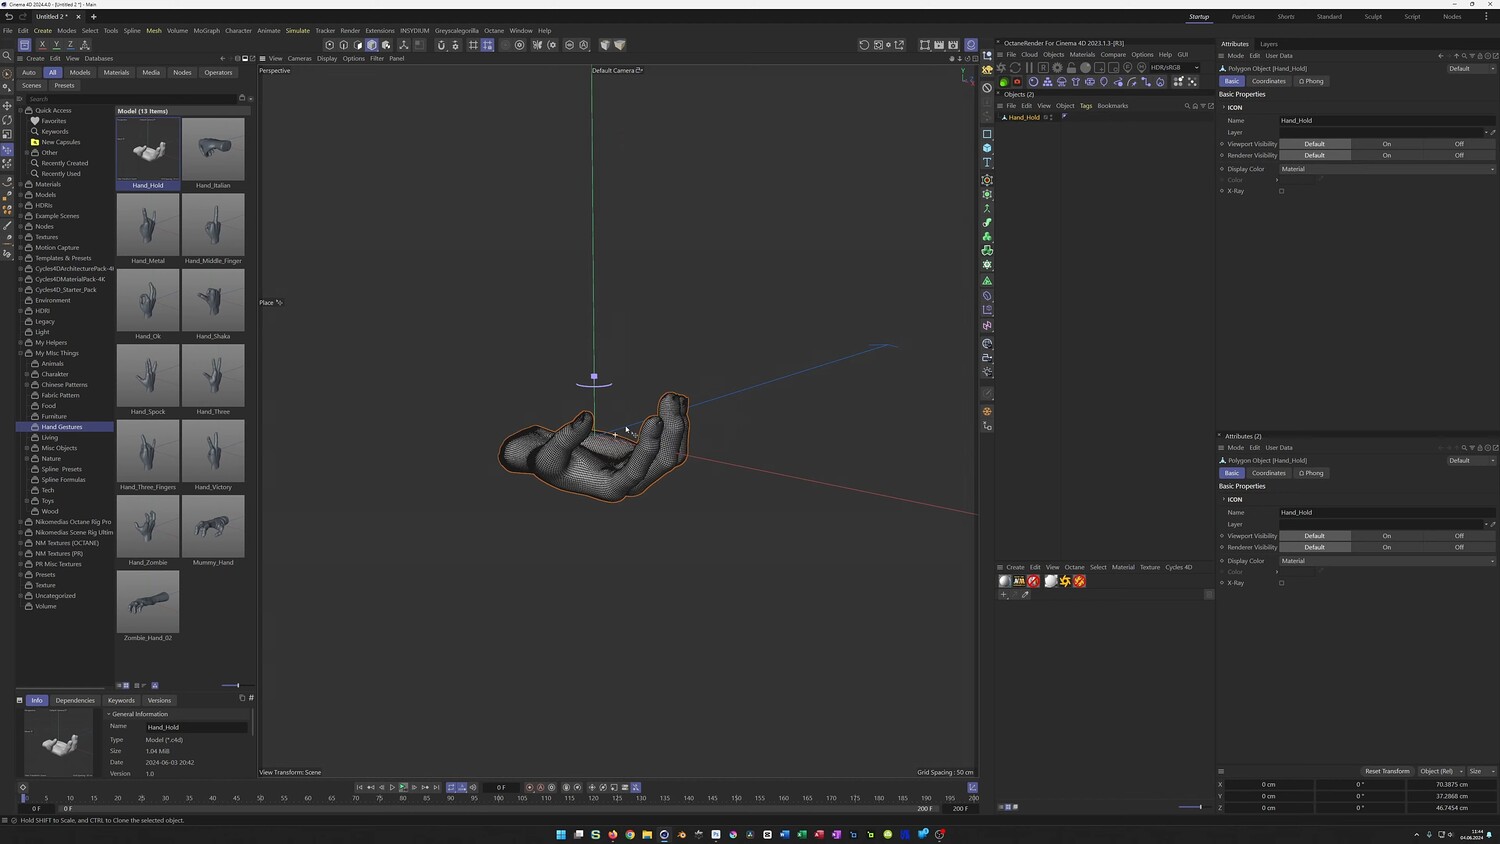Add a Cube primitive from side palette
The image size is (1500, 844).
click(x=987, y=148)
